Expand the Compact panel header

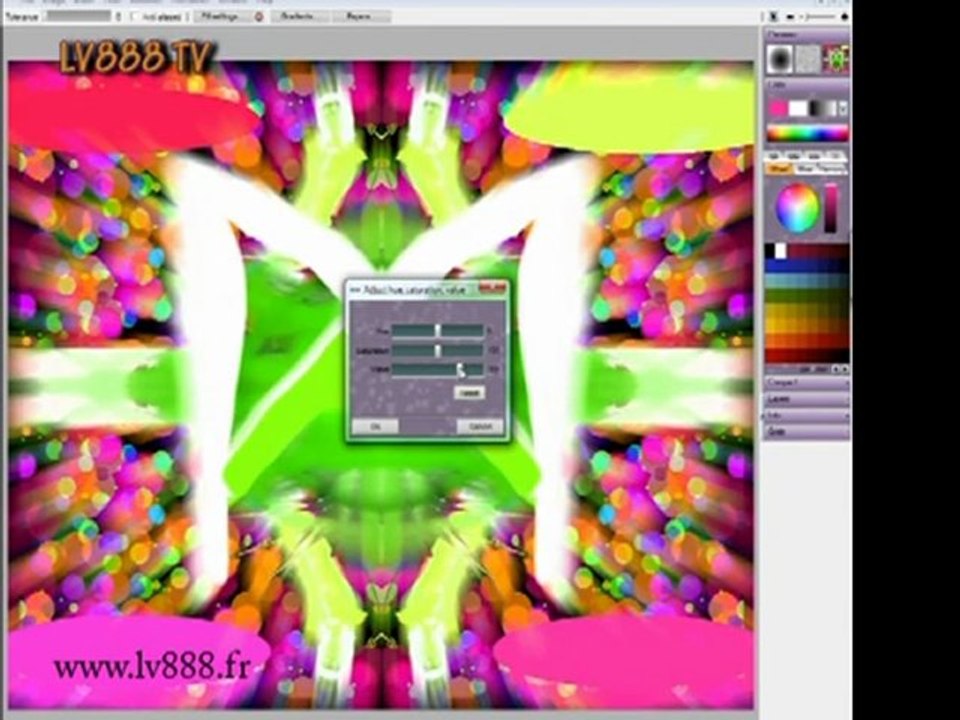(807, 383)
